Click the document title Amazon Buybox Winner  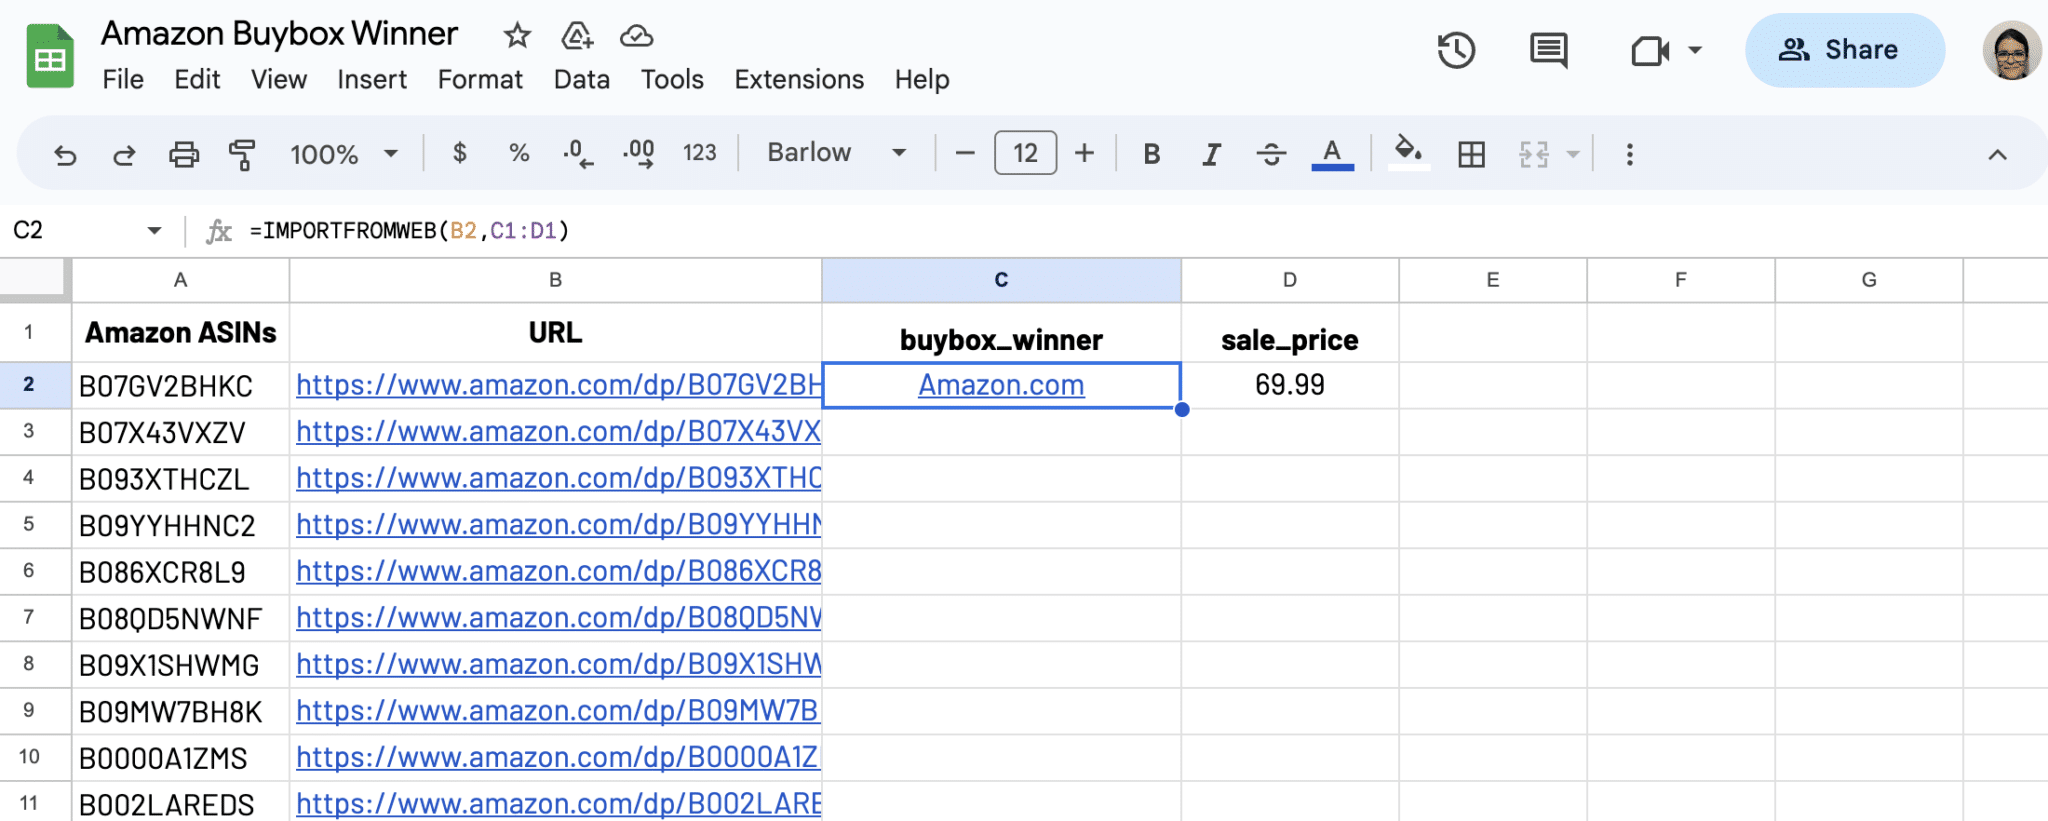[279, 34]
